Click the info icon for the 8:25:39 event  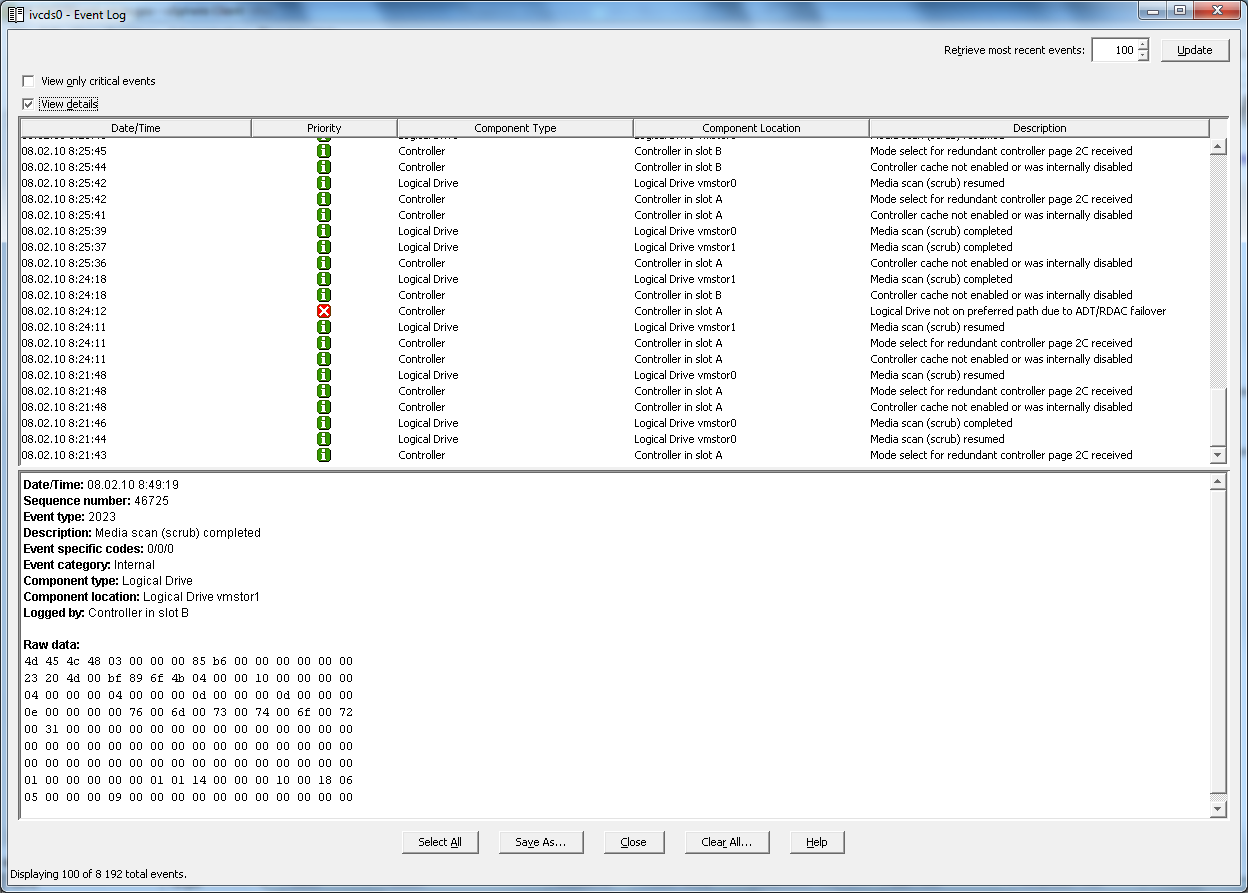324,231
